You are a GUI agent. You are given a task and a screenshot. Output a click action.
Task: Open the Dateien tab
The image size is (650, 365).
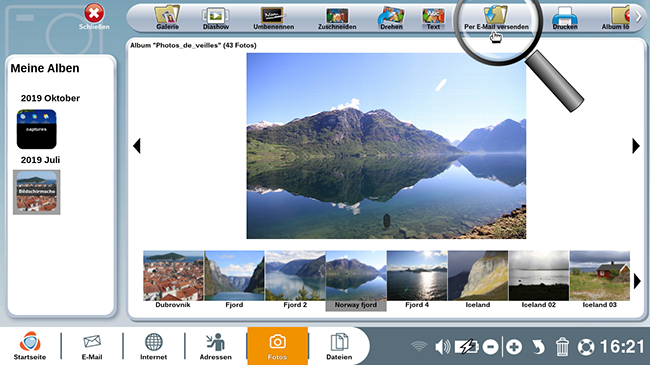coord(339,346)
